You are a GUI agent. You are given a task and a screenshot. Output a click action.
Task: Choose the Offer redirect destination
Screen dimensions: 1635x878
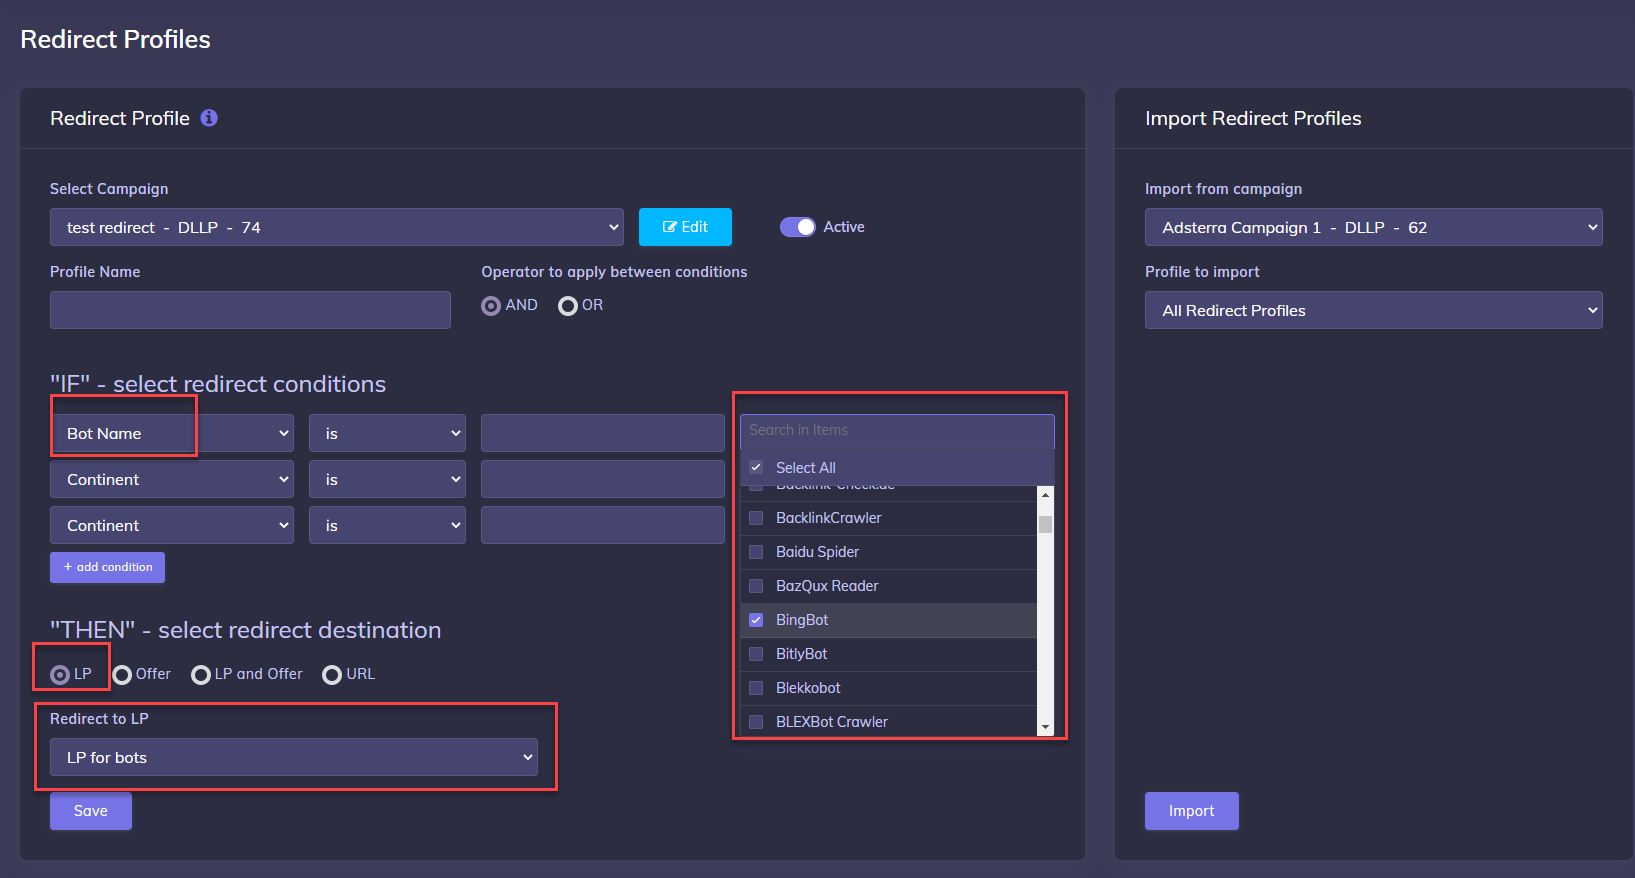pos(123,675)
